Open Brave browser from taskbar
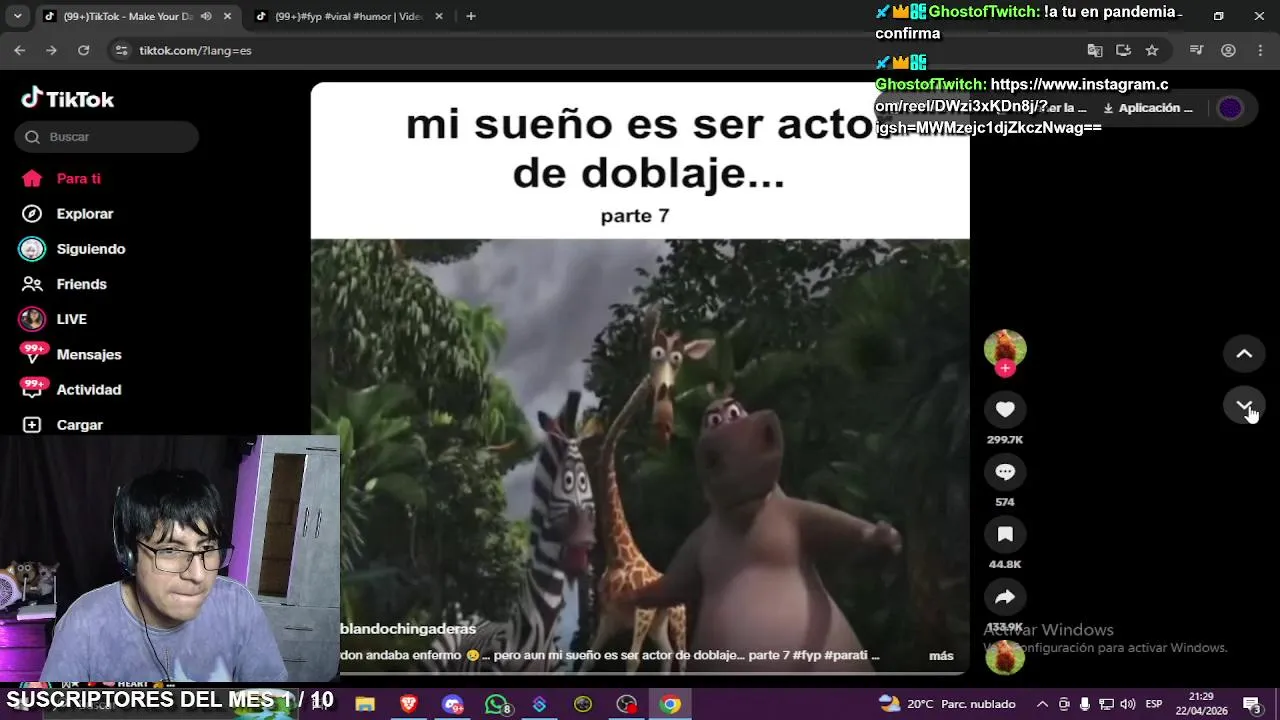Image resolution: width=1280 pixels, height=720 pixels. pos(408,704)
